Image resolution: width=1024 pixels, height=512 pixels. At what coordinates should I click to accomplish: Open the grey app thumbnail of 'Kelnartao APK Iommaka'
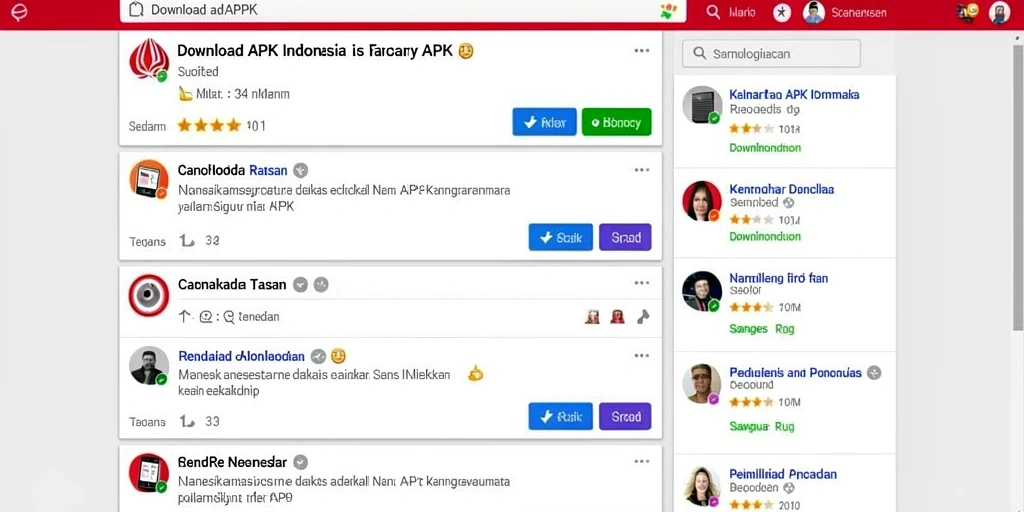(x=702, y=104)
